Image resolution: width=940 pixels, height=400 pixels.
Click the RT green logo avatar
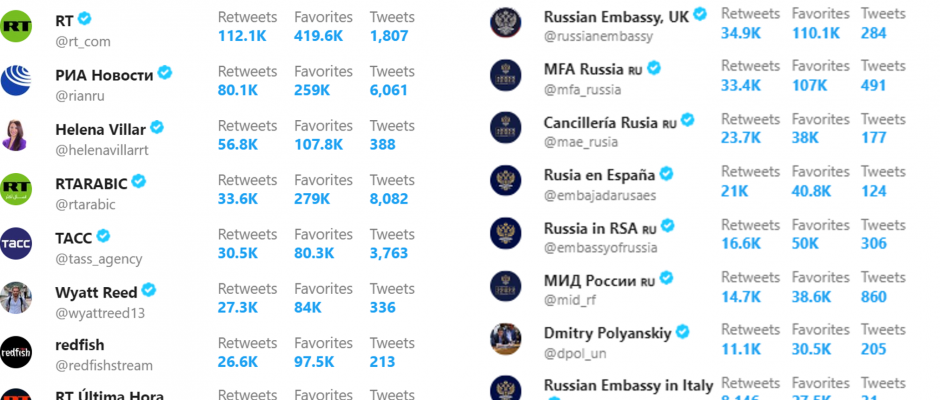pos(16,27)
